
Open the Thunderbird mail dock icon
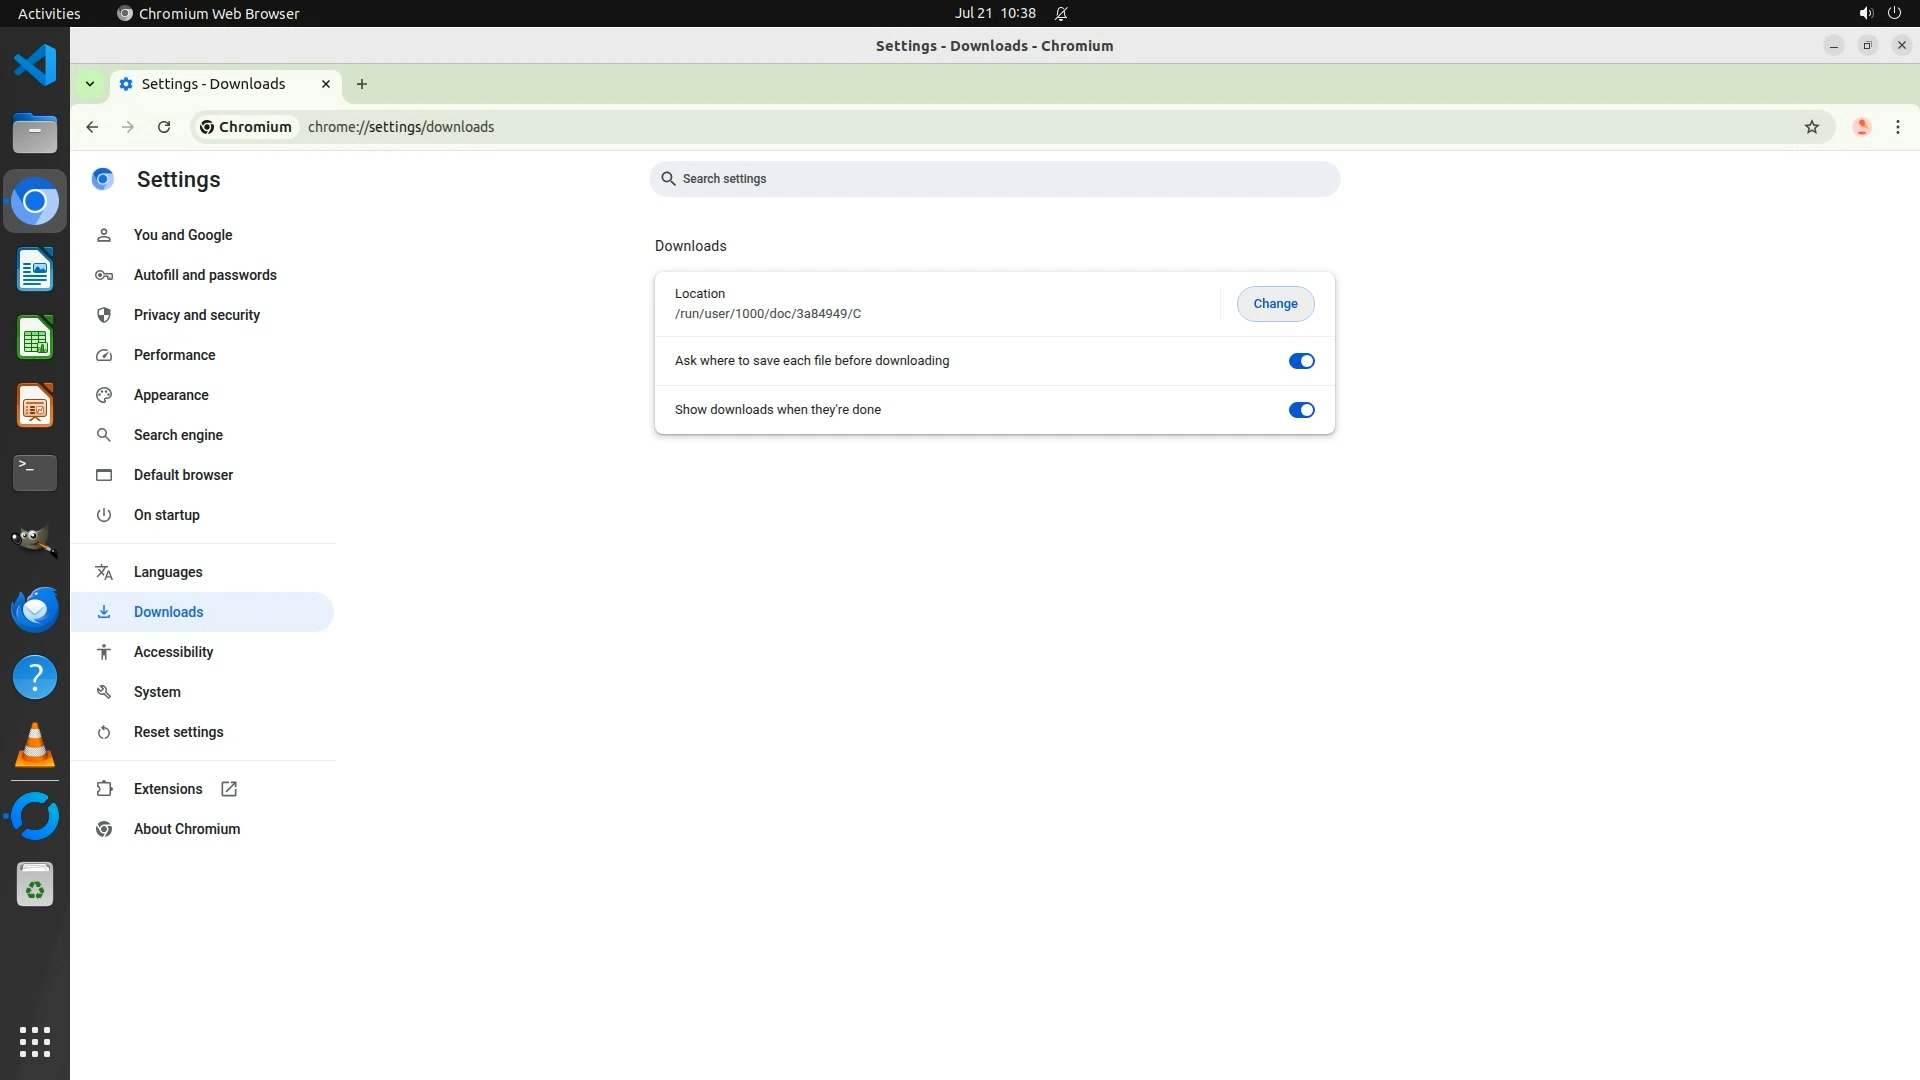point(35,609)
